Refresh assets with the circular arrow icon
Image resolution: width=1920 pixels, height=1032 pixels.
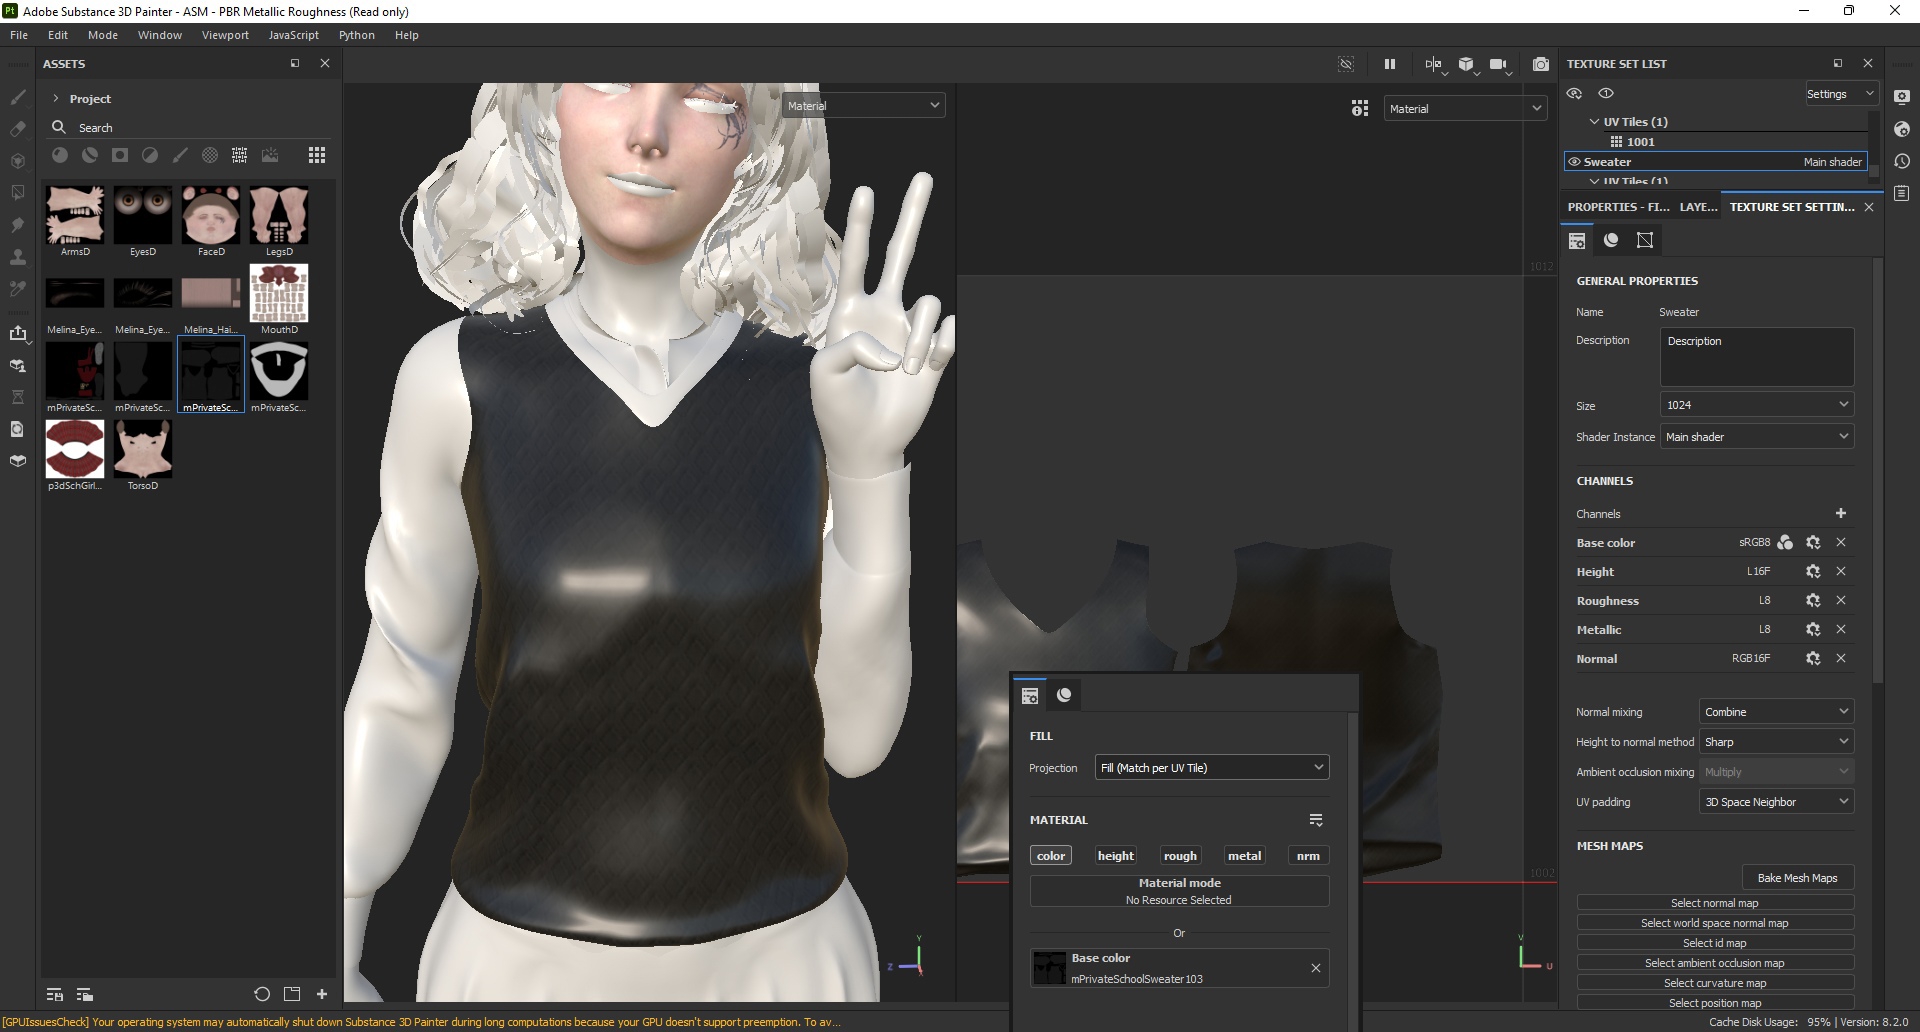(262, 994)
